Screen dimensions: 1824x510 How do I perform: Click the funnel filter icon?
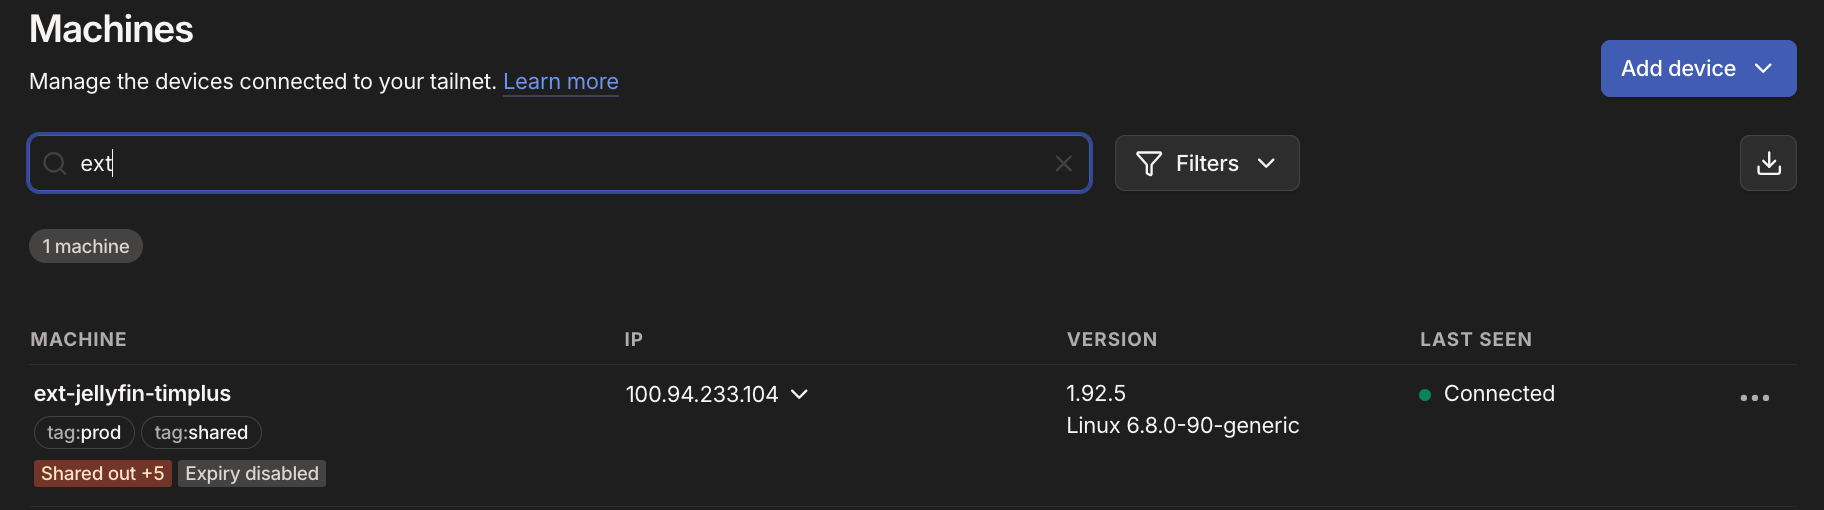point(1149,163)
